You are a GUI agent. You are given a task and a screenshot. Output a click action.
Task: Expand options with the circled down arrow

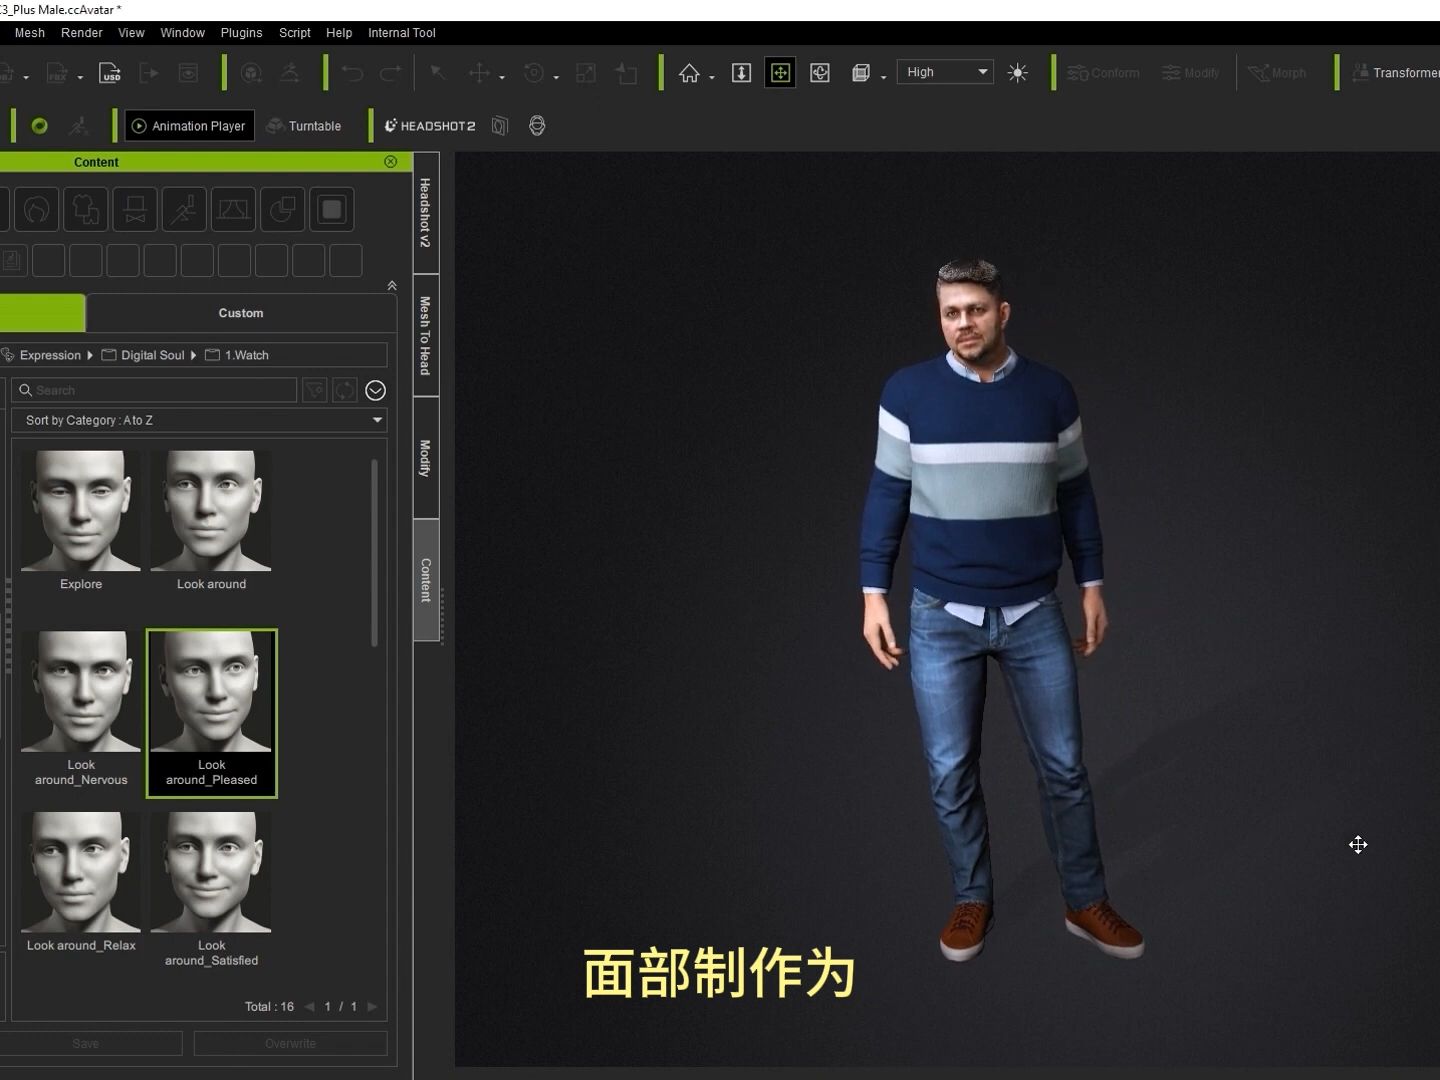point(376,390)
